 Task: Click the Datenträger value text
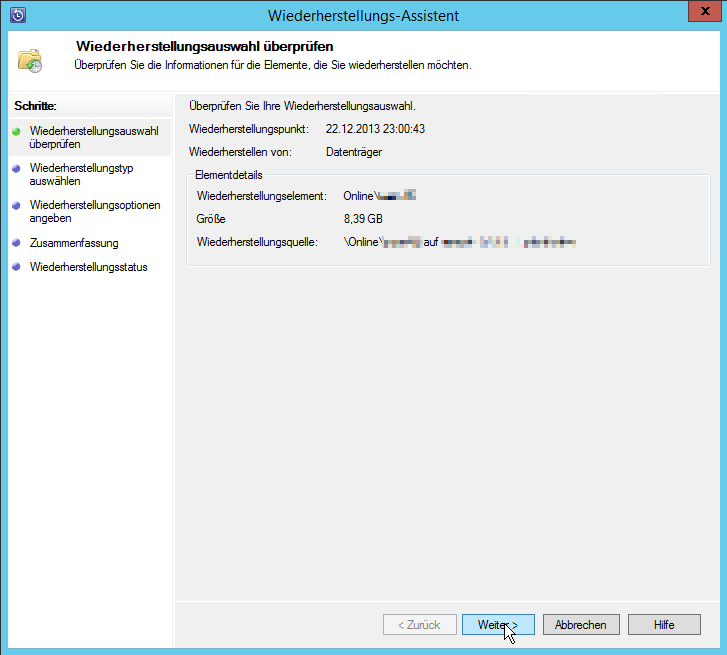pos(354,152)
